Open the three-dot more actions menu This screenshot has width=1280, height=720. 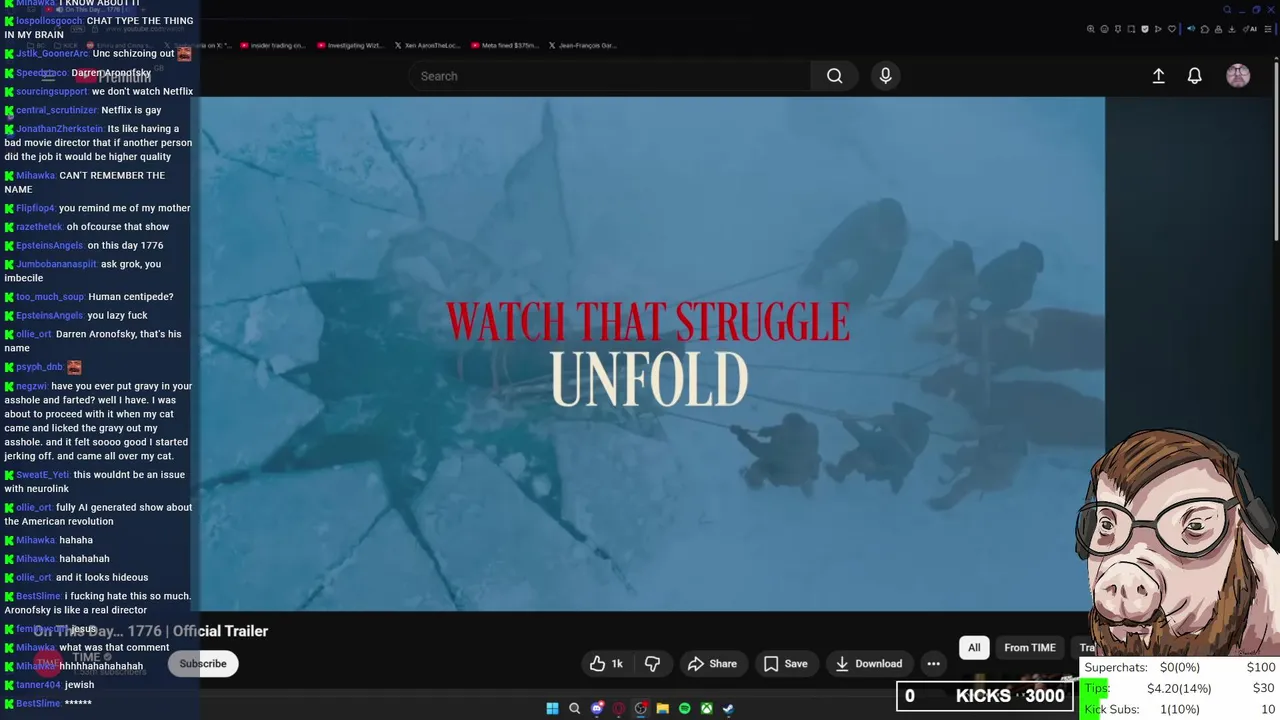point(933,664)
